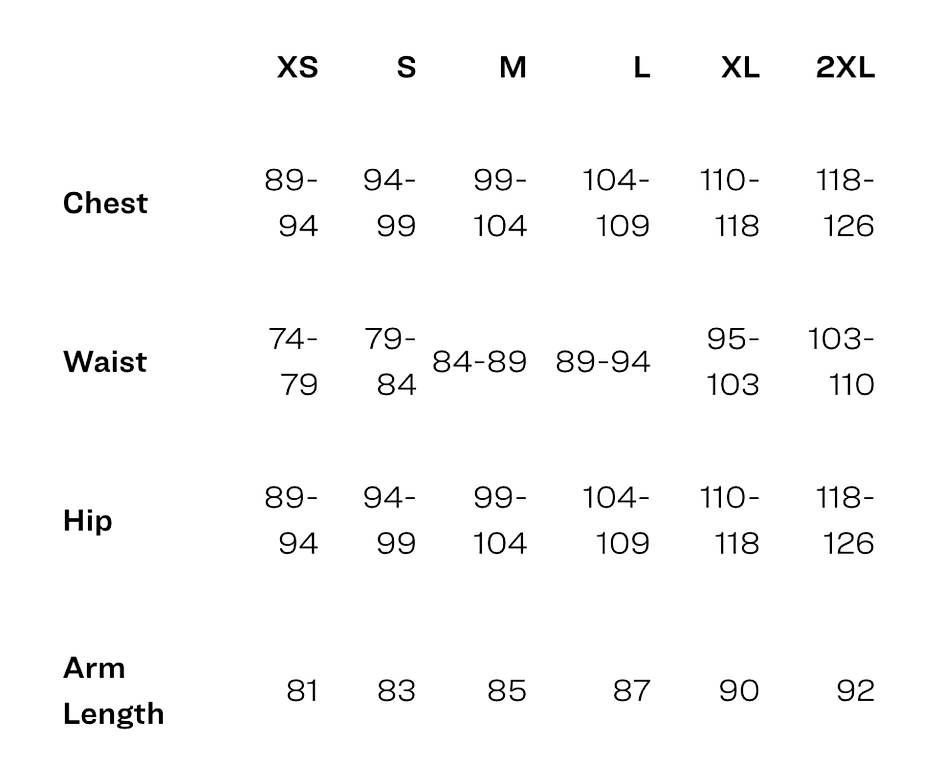Screen dimensions: 943x768
Task: Click arm length value 87
Action: click(631, 691)
